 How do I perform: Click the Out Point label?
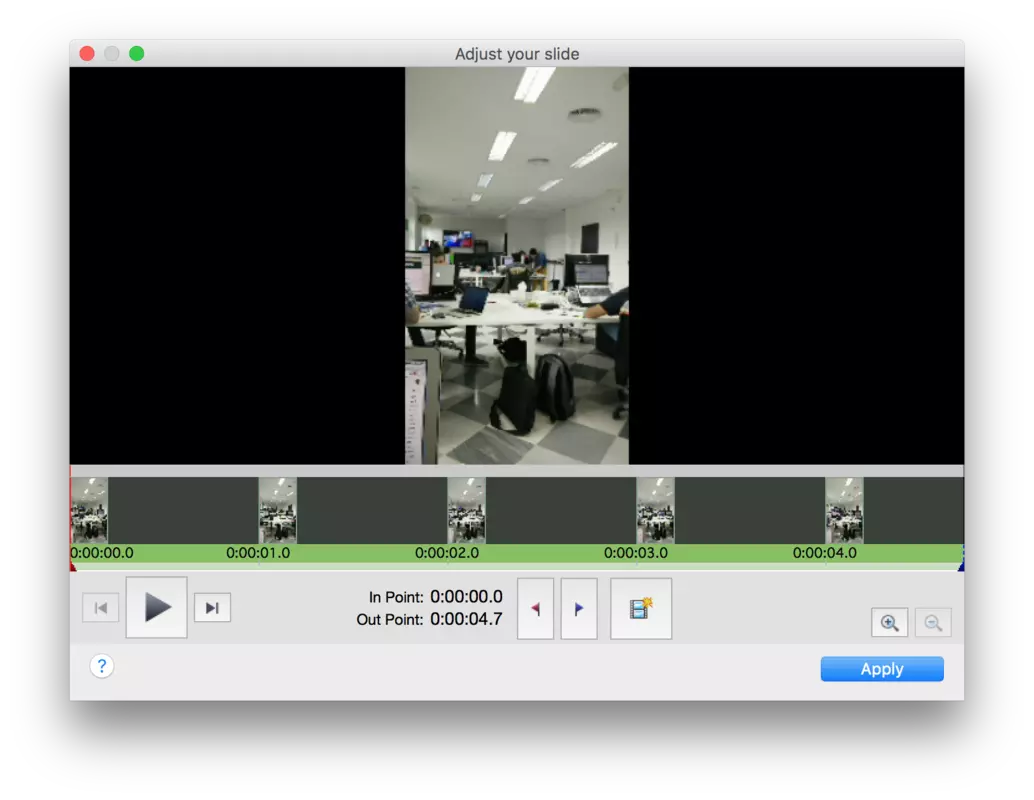pyautogui.click(x=390, y=620)
